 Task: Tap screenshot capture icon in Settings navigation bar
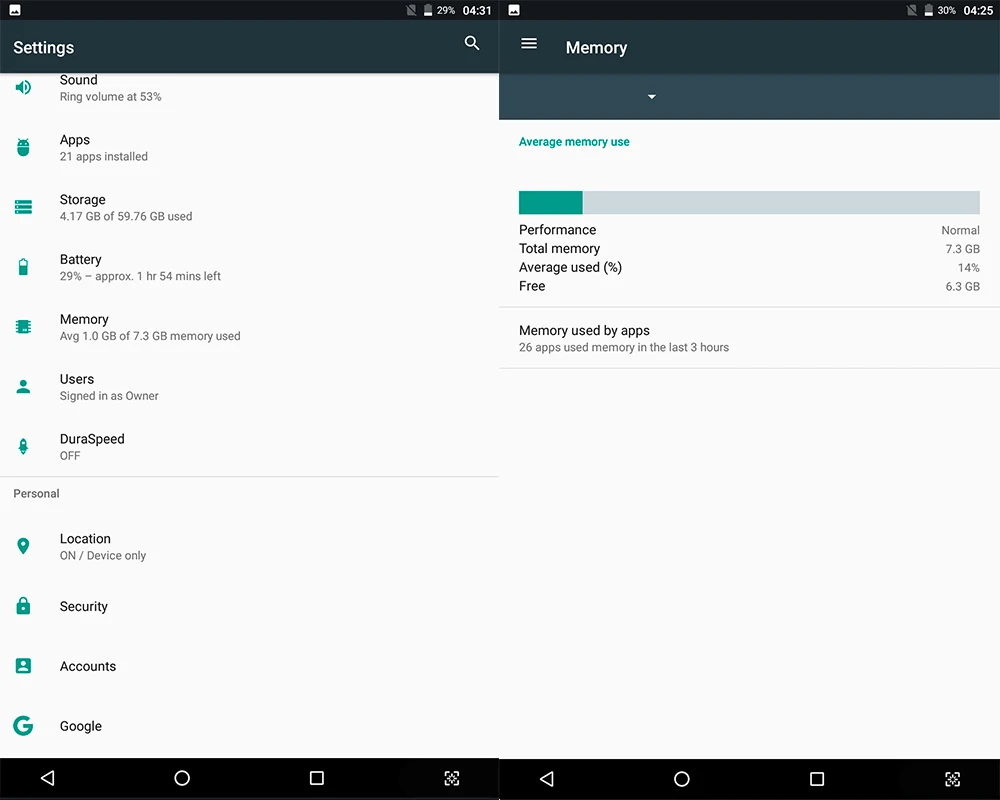452,778
